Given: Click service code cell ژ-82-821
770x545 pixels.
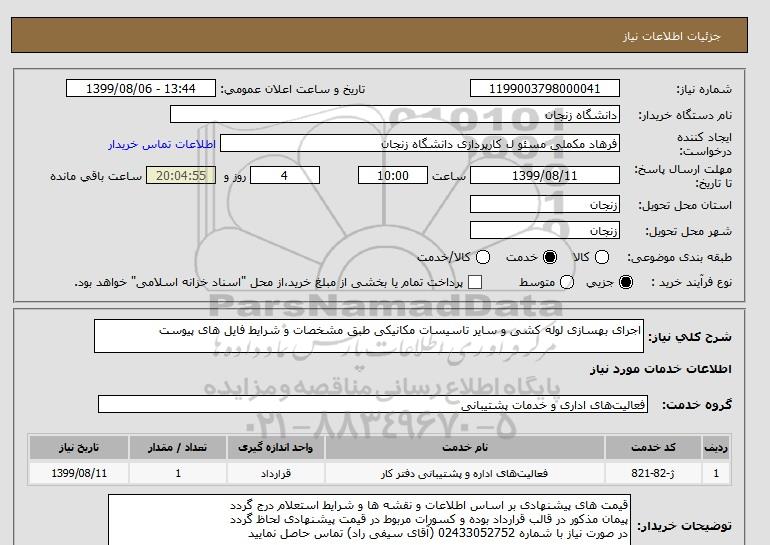Looking at the screenshot, I should 653,473.
